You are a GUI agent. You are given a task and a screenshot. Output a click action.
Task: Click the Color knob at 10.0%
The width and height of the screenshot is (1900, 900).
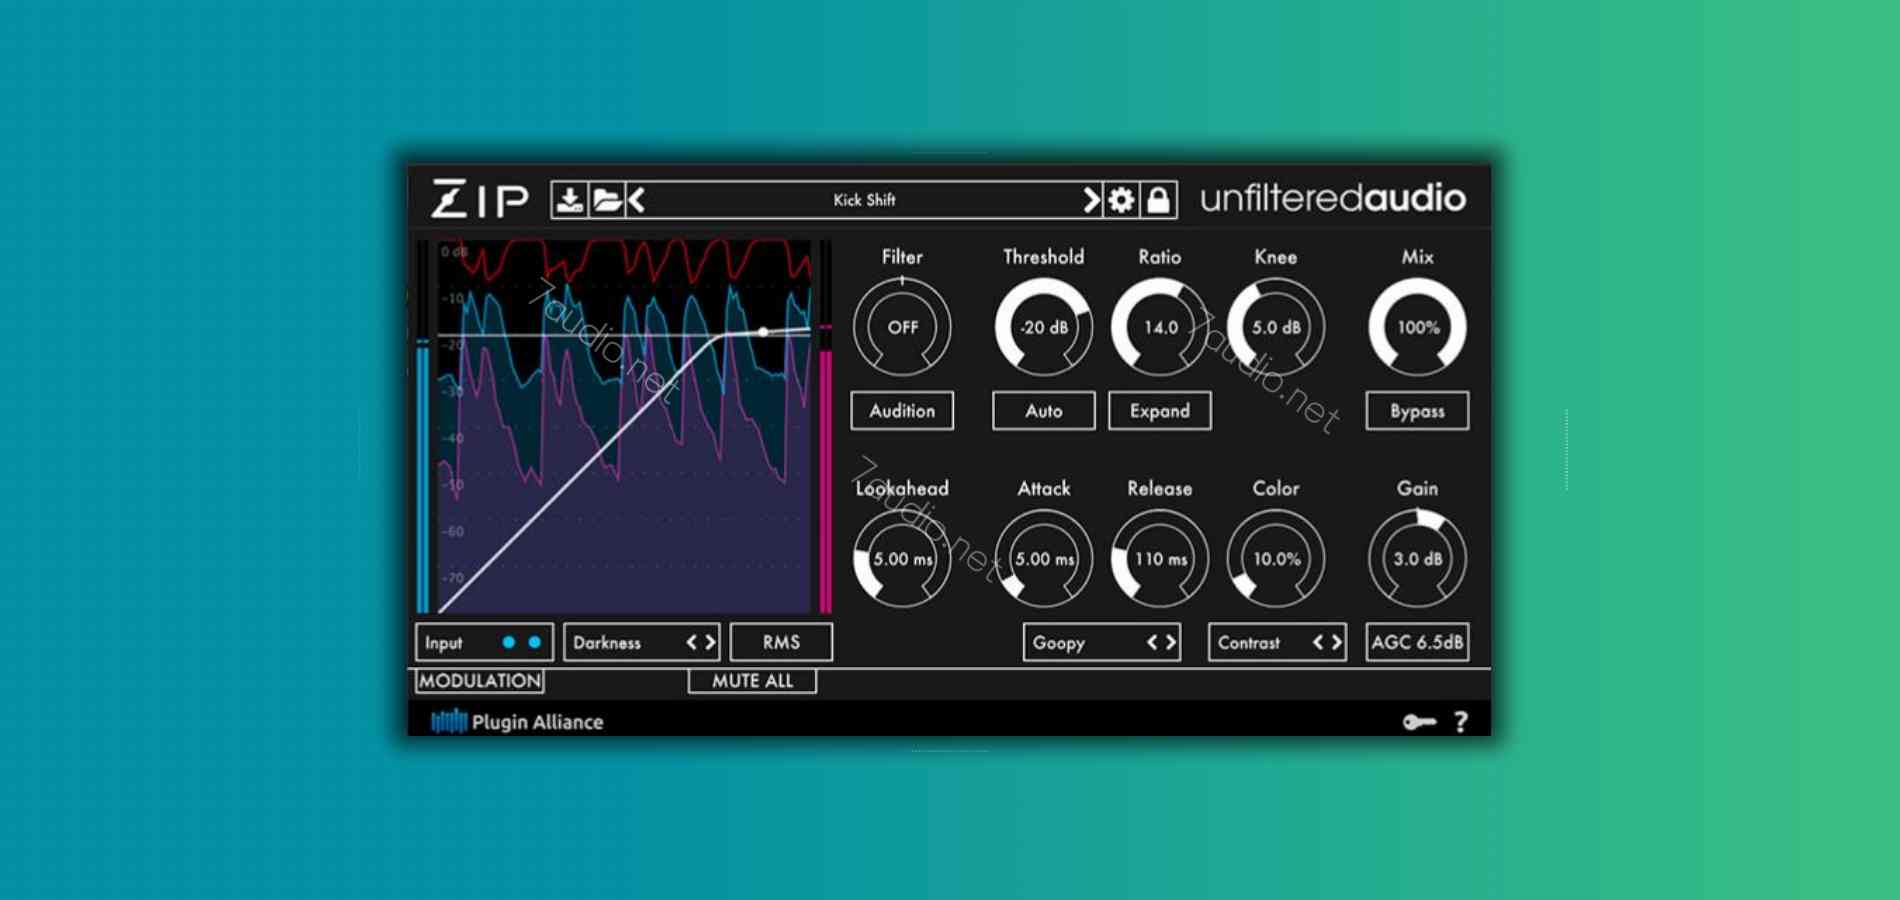point(1276,559)
